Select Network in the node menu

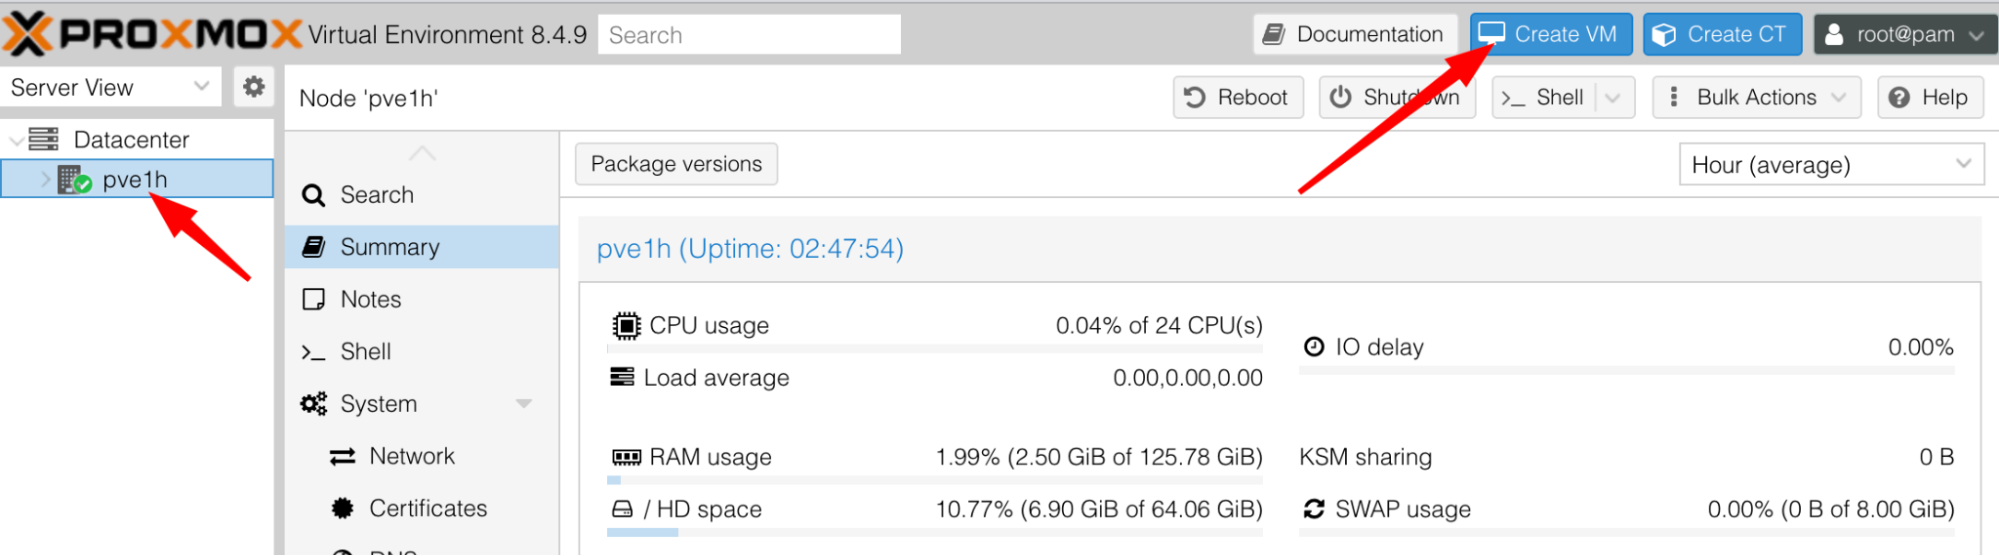pyautogui.click(x=411, y=456)
